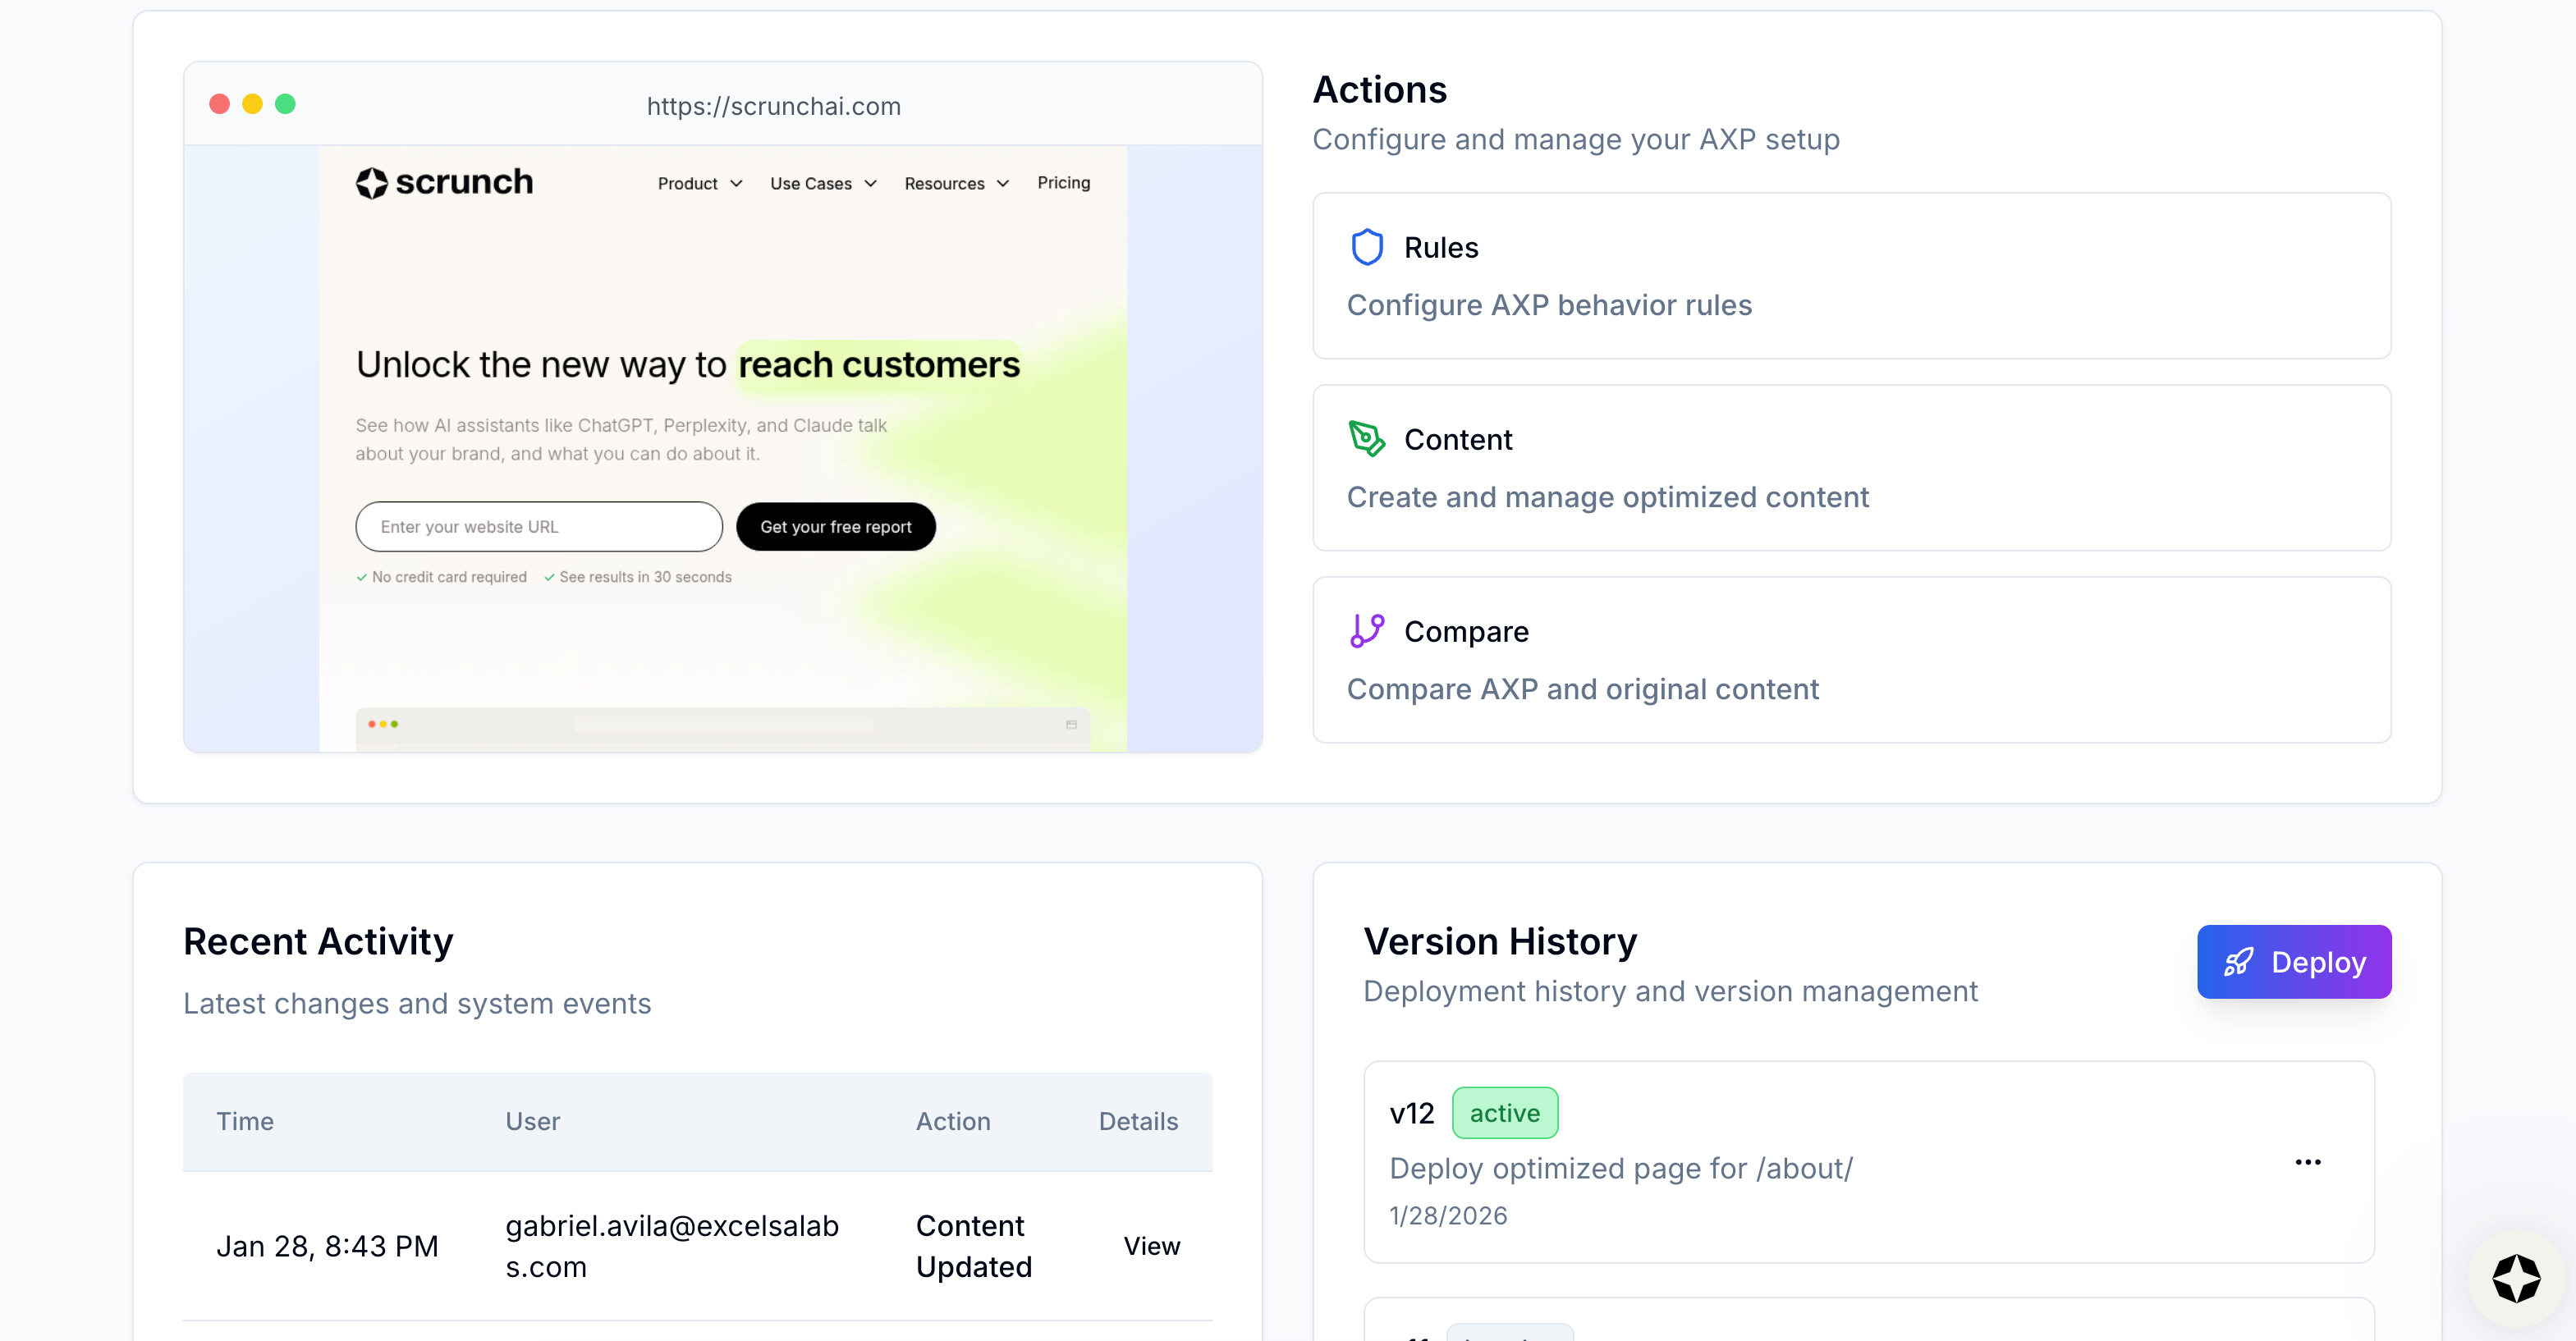The width and height of the screenshot is (2576, 1341).
Task: Click the scrunch logo in preview
Action: pos(444,182)
